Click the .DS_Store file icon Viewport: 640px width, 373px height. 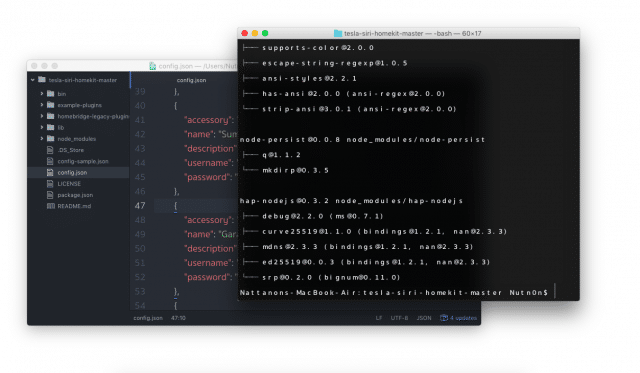click(50, 150)
